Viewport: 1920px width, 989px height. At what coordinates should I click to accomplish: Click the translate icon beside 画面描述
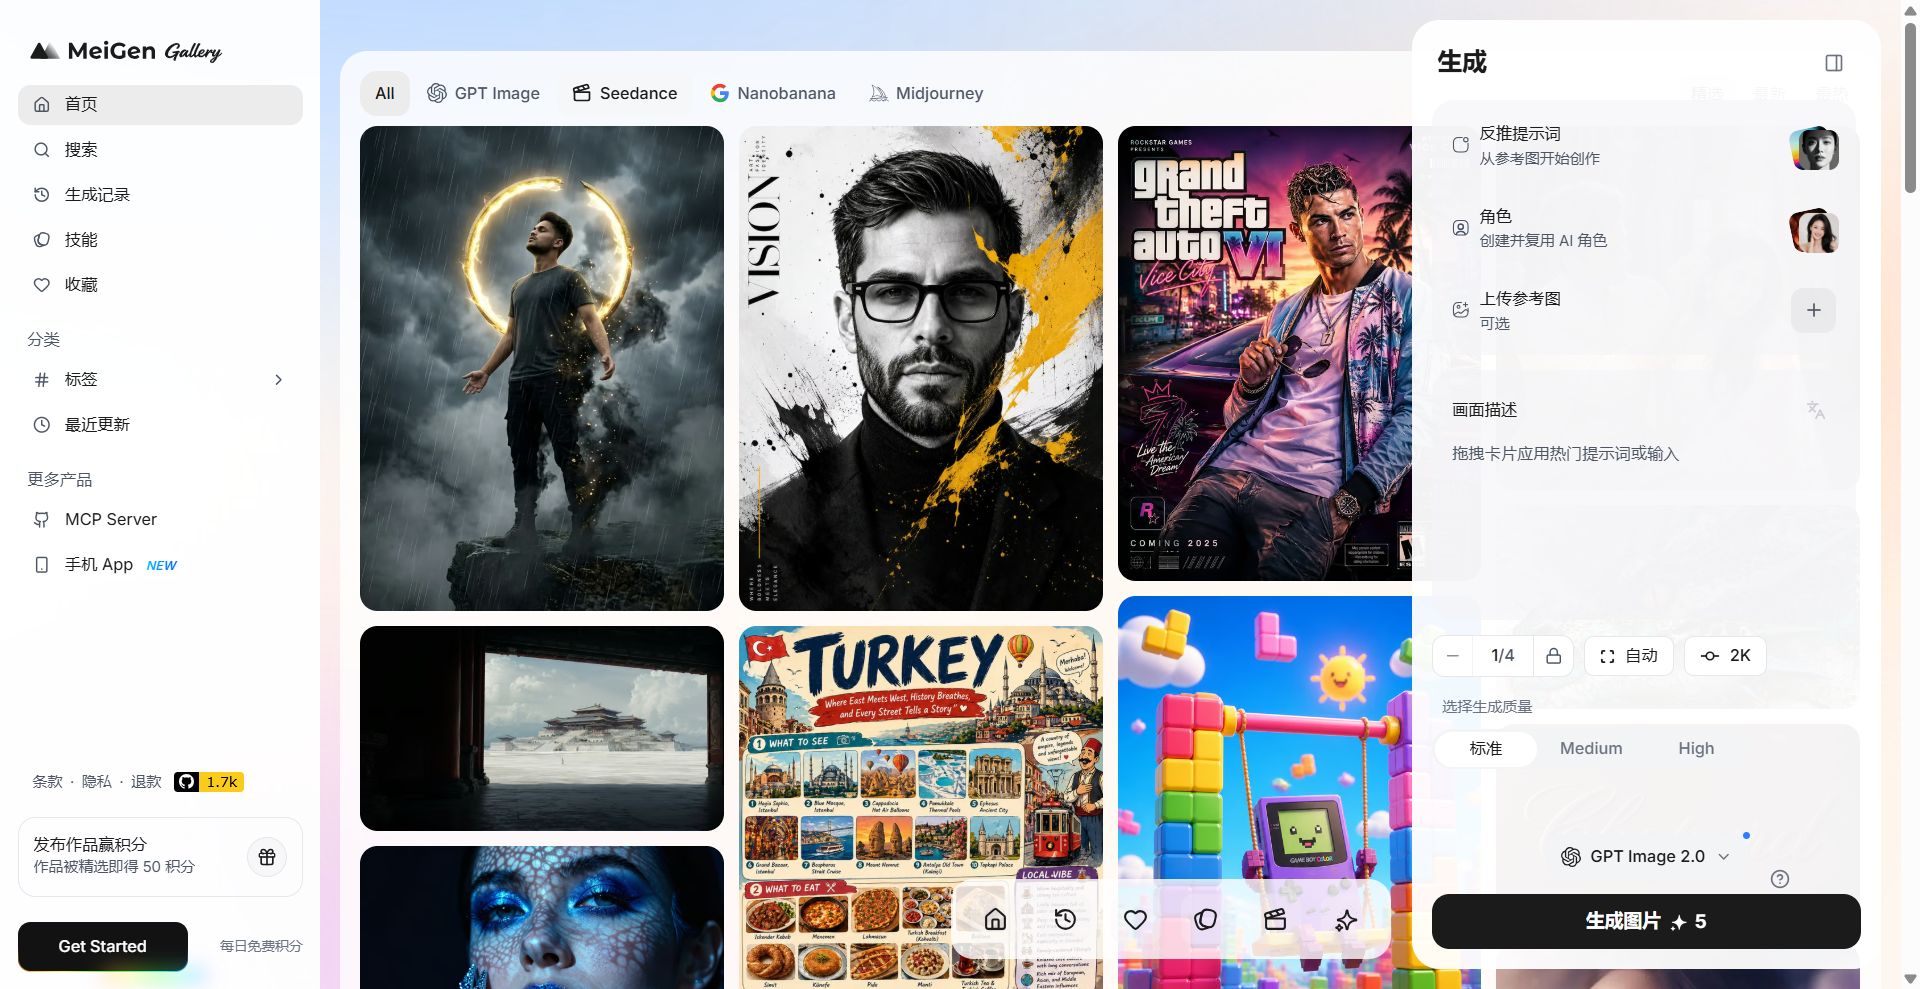tap(1816, 410)
